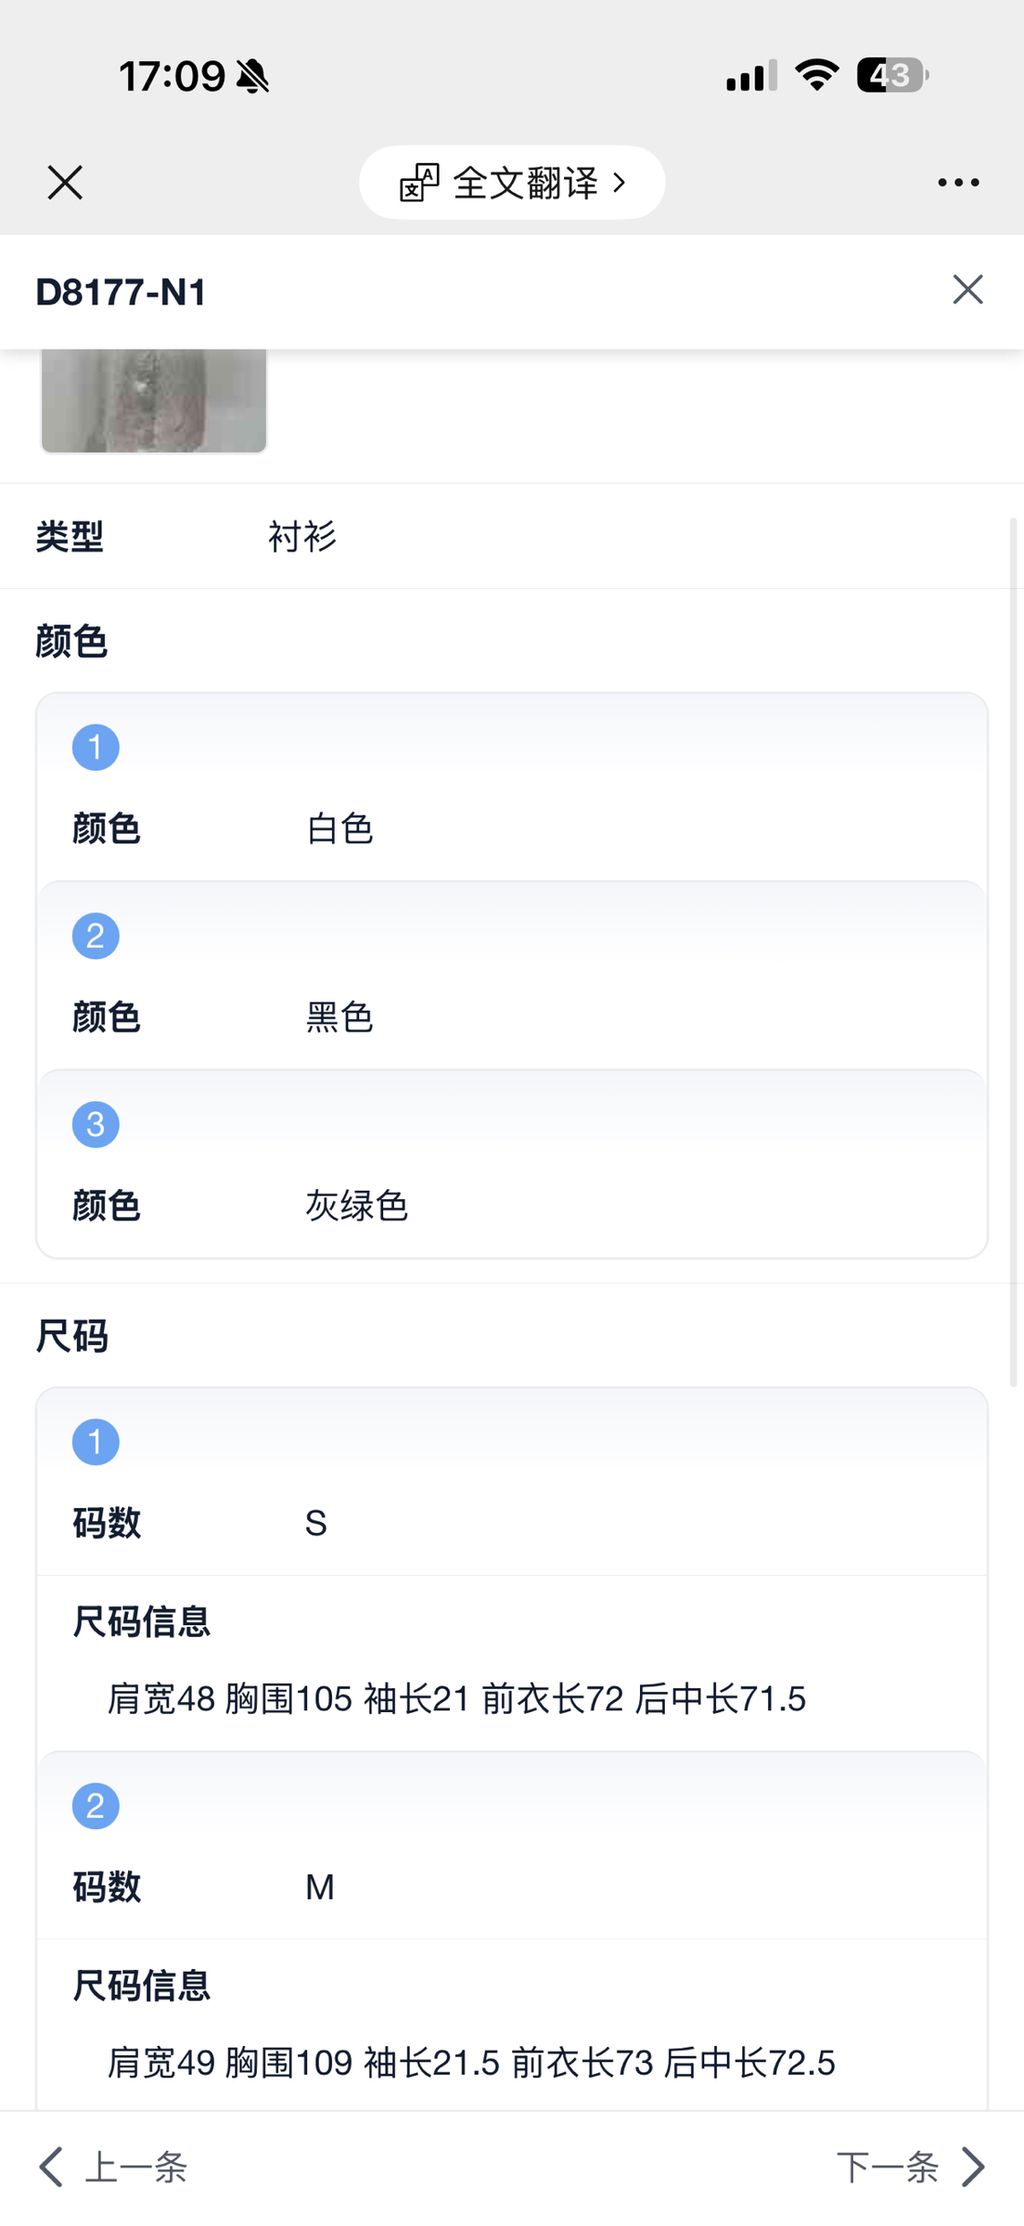Tap the X icon to close the webview
The height and width of the screenshot is (2226, 1024).
point(65,183)
